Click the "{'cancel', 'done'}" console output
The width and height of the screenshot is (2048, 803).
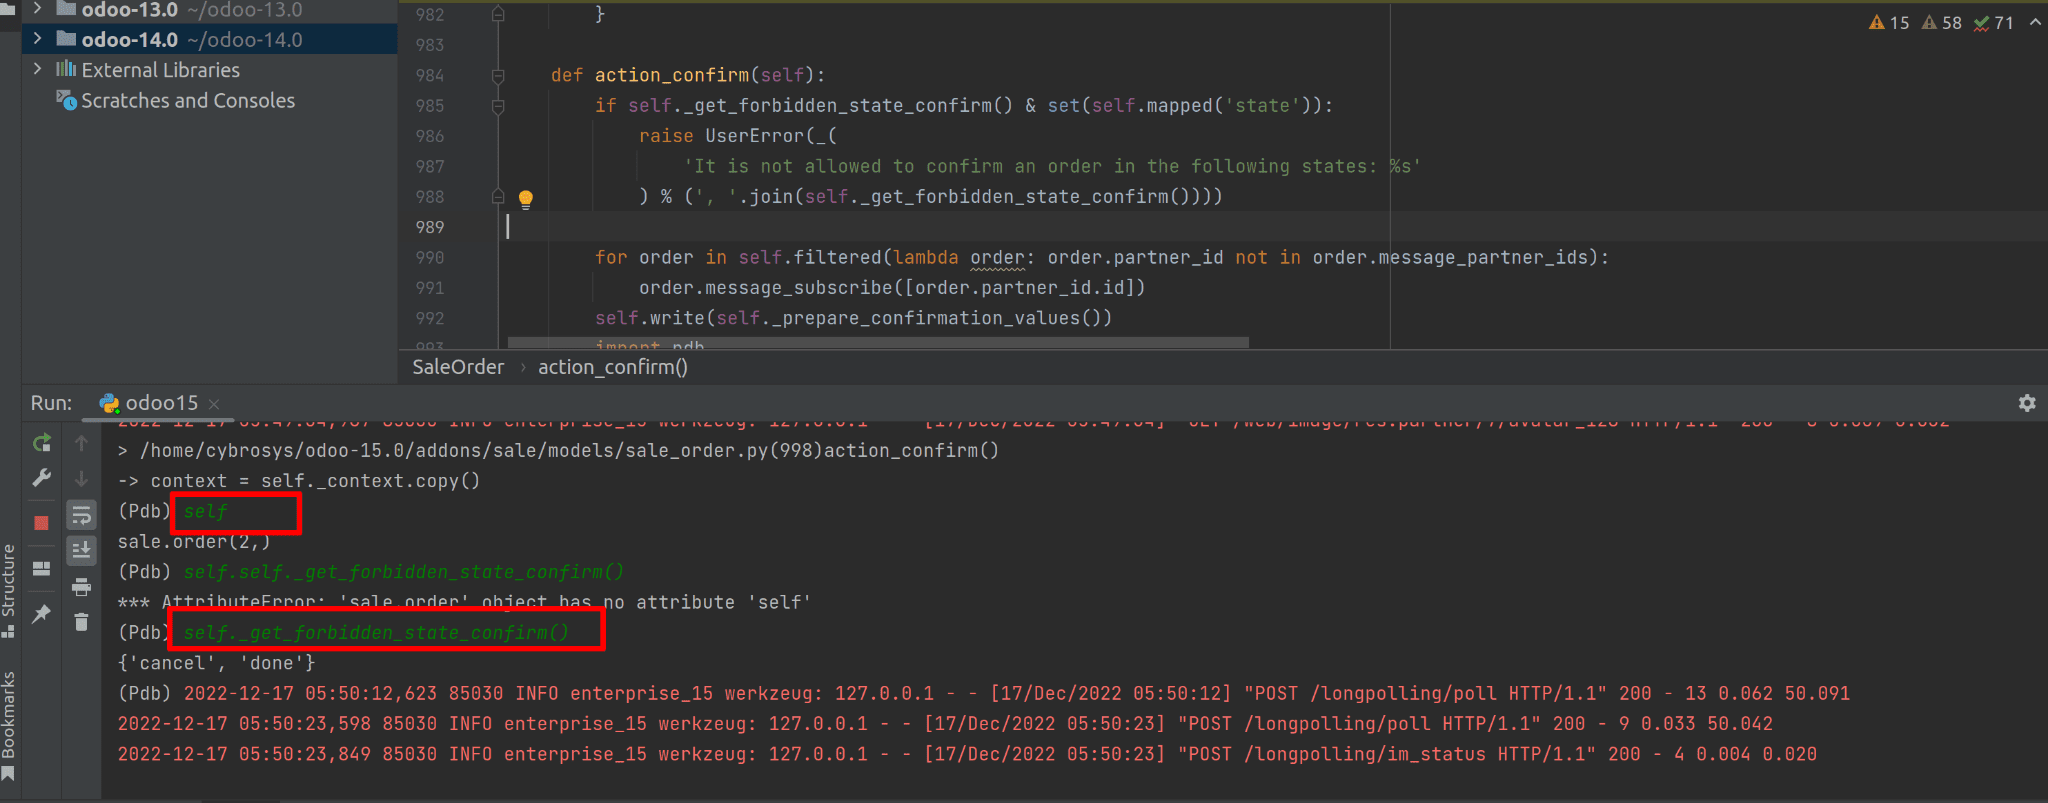coord(216,663)
